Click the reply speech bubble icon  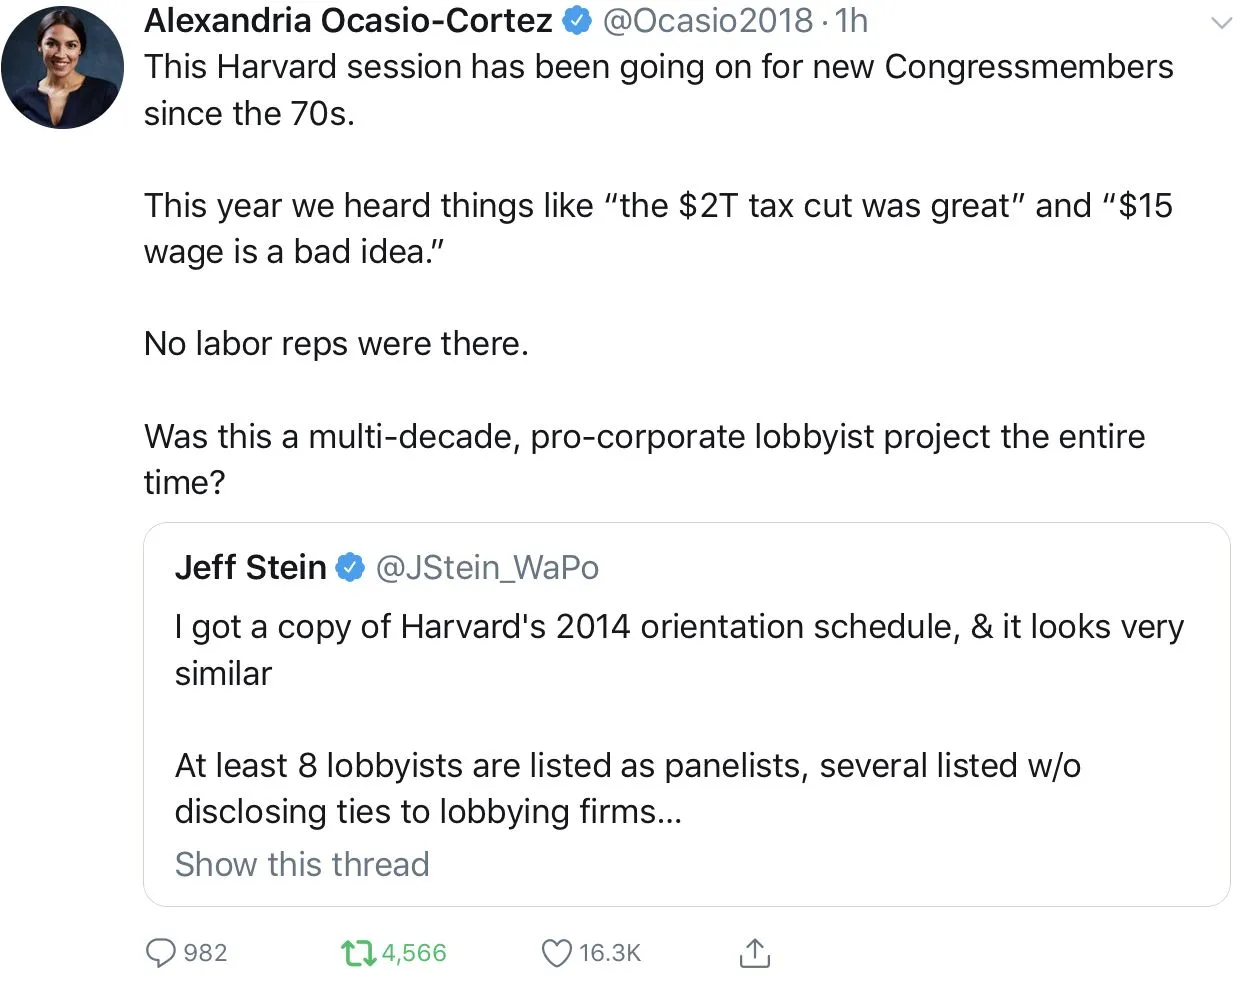(160, 953)
